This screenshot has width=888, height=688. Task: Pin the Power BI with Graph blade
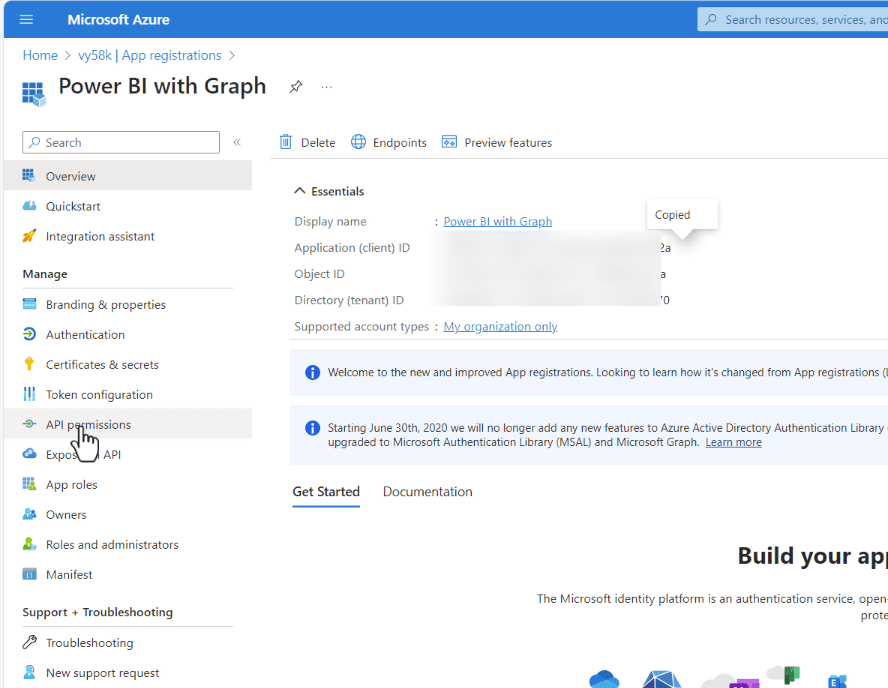pyautogui.click(x=296, y=87)
